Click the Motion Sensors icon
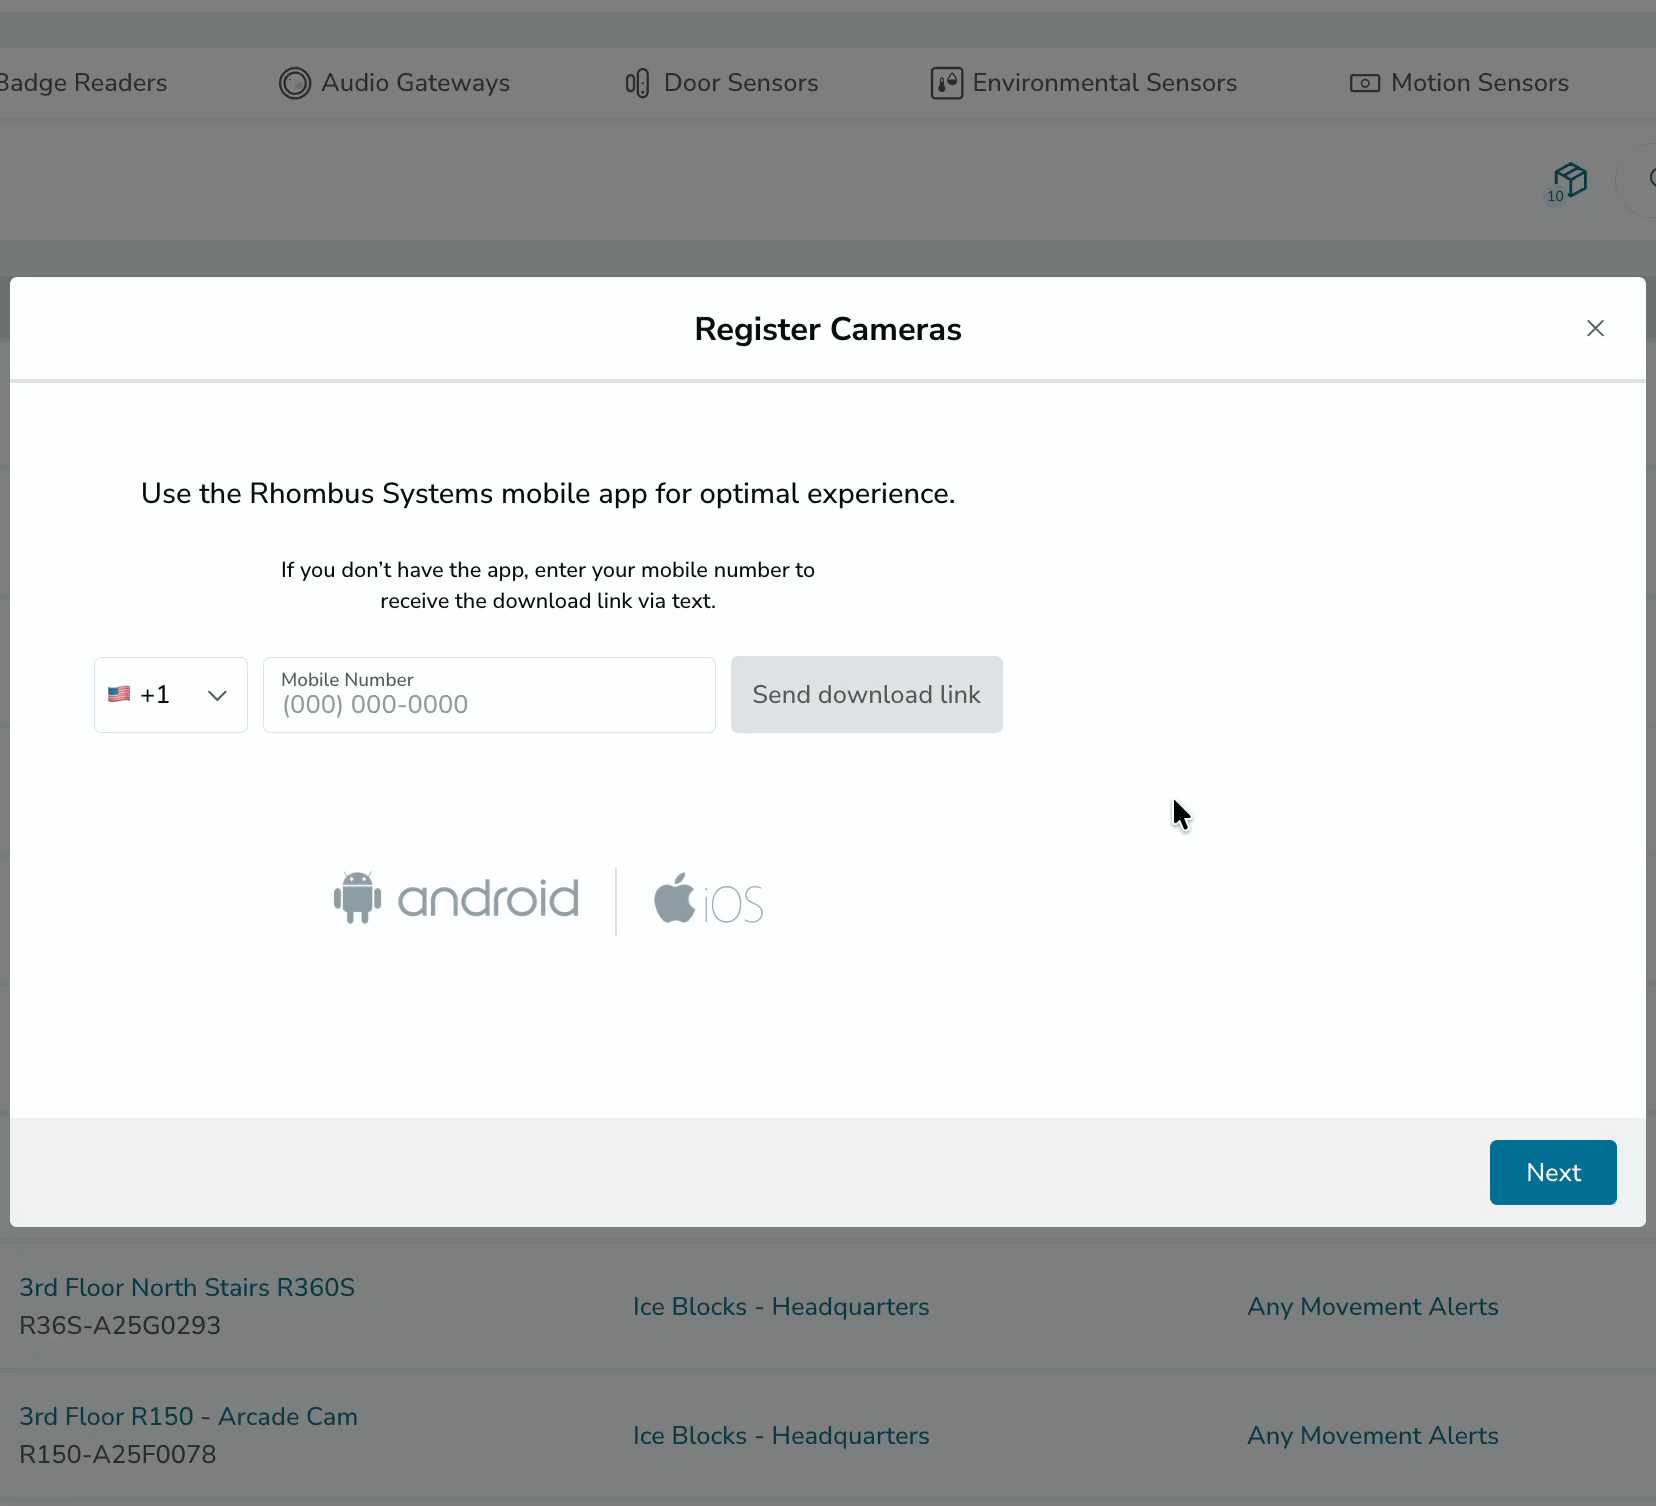This screenshot has width=1656, height=1506. [1365, 83]
